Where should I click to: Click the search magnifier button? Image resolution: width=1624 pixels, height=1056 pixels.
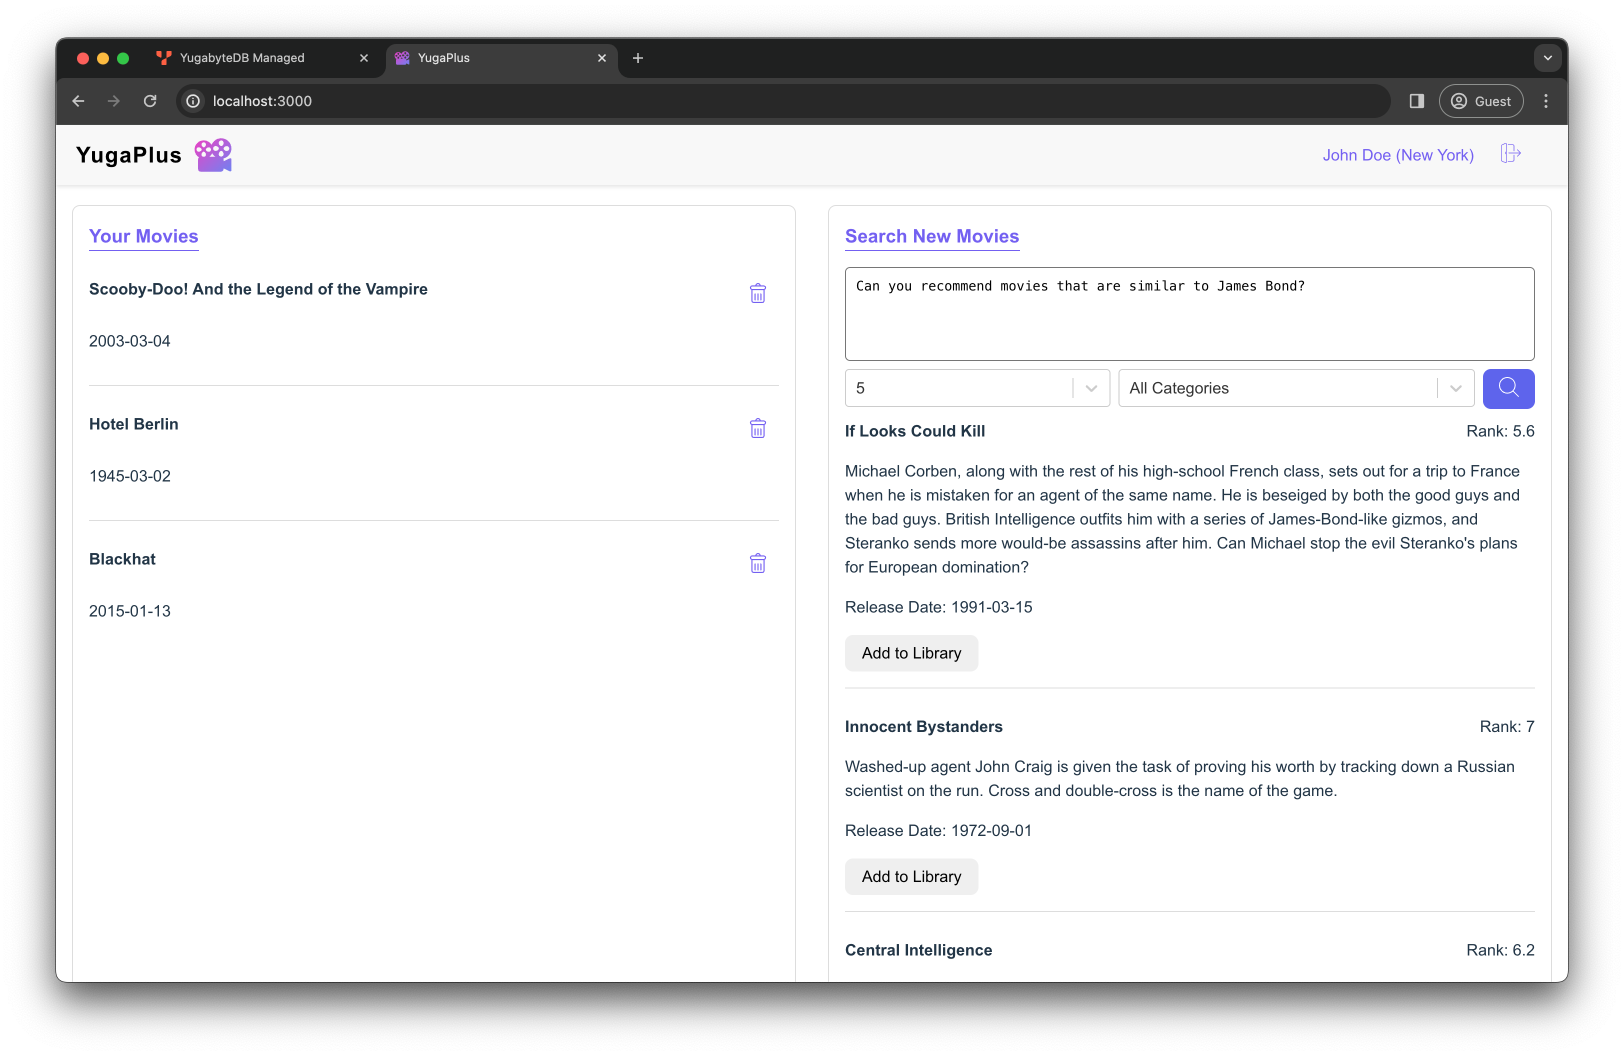(1508, 388)
